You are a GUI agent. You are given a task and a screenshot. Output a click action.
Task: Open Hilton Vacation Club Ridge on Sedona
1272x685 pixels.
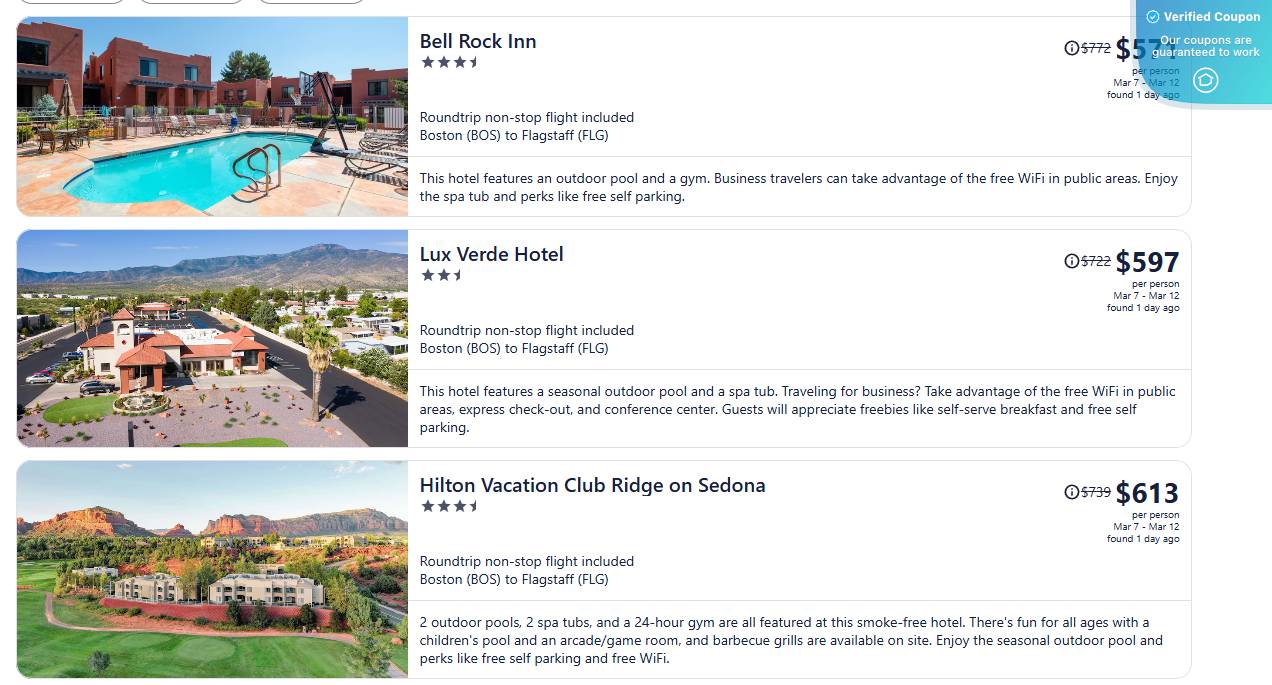592,485
